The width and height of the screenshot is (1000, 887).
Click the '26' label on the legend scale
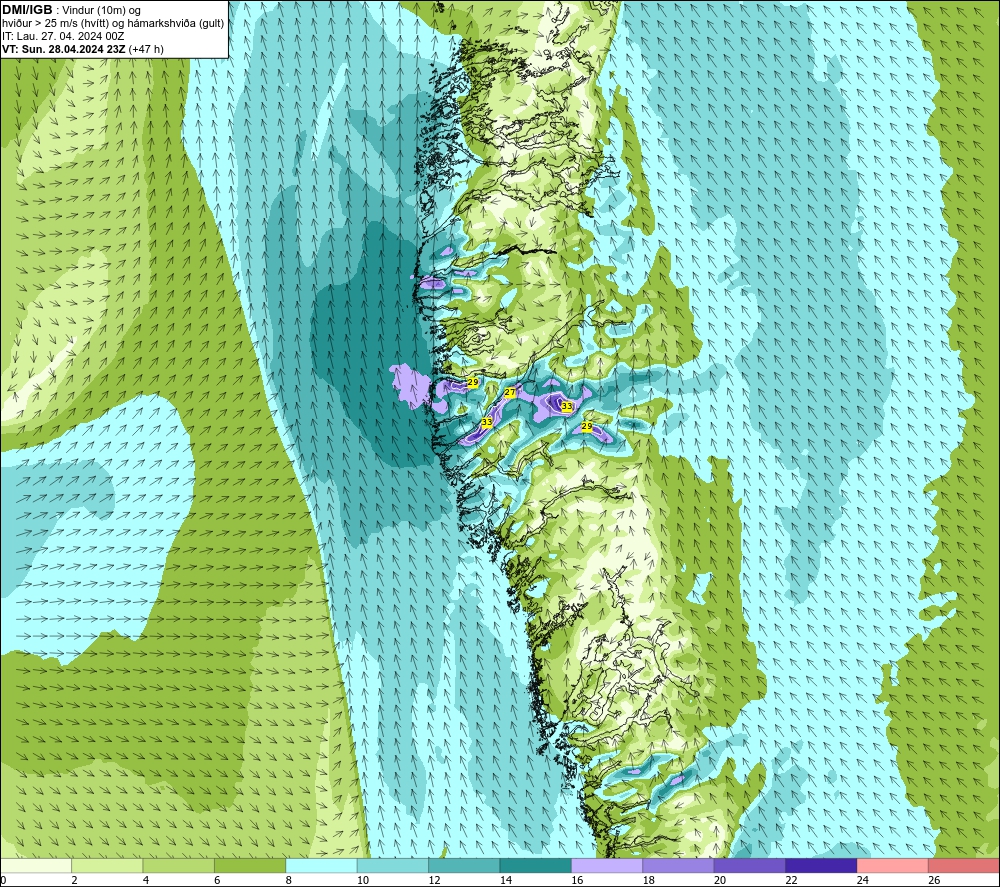coord(934,880)
